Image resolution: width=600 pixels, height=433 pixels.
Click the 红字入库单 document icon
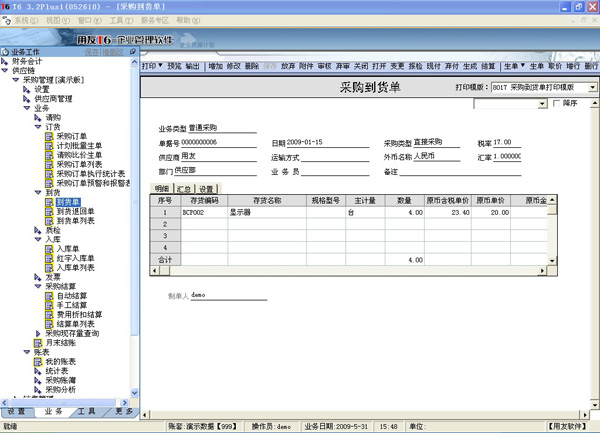pos(49,258)
